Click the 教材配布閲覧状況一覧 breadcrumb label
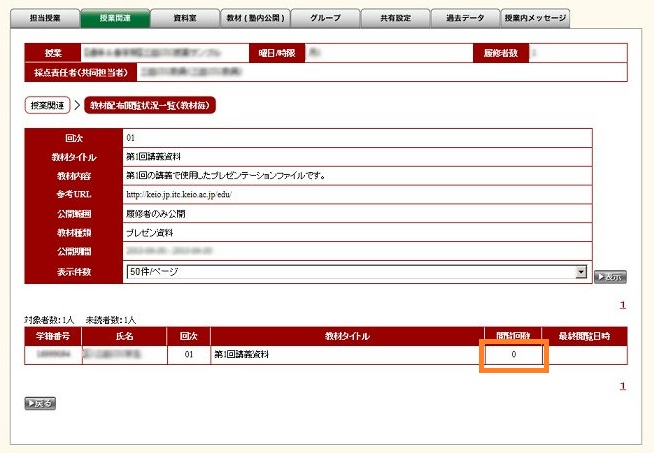This screenshot has height=453, width=654. (x=150, y=104)
